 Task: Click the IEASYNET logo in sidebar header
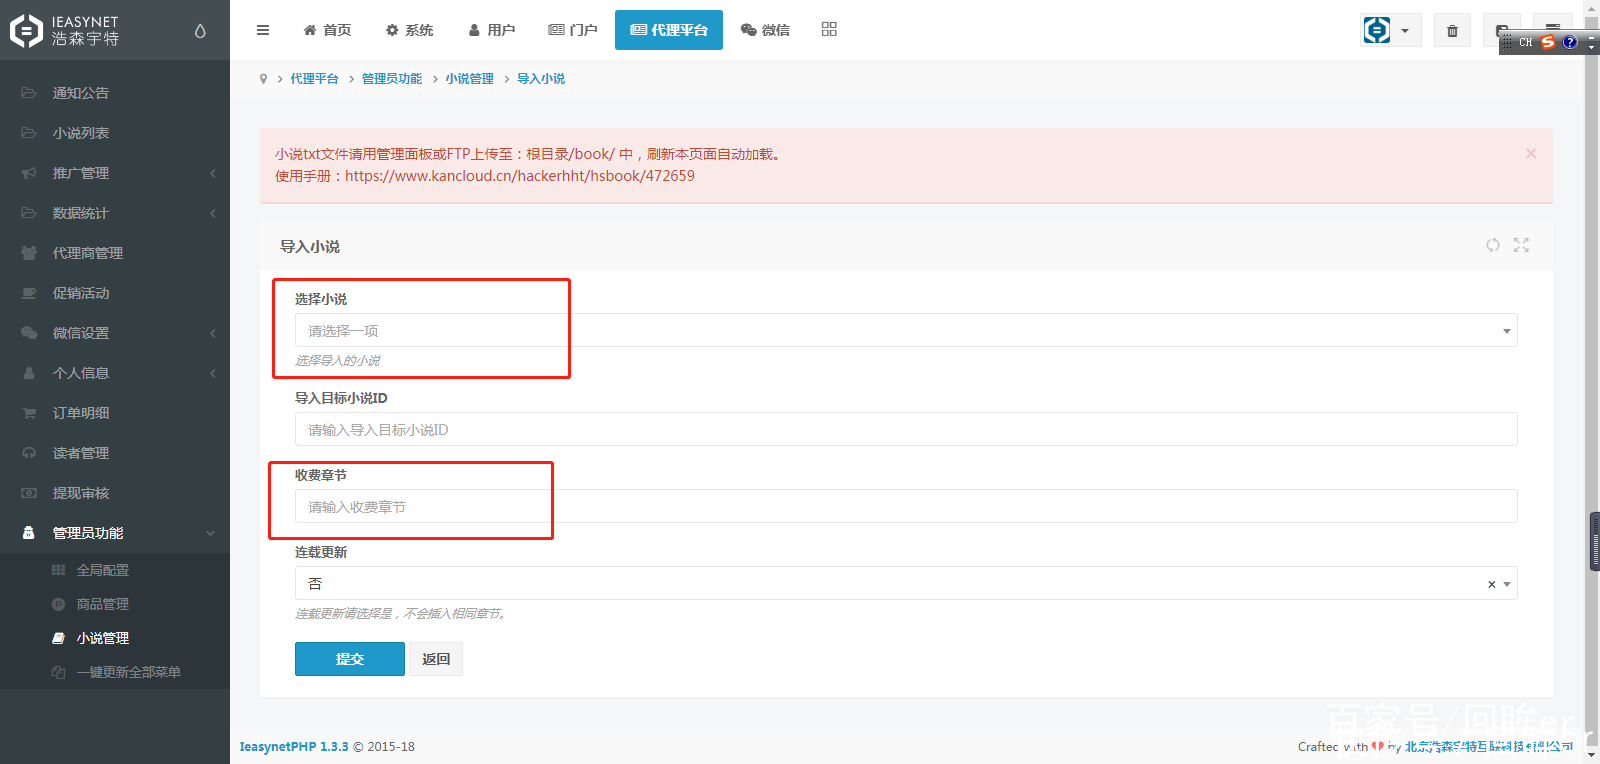pos(65,30)
